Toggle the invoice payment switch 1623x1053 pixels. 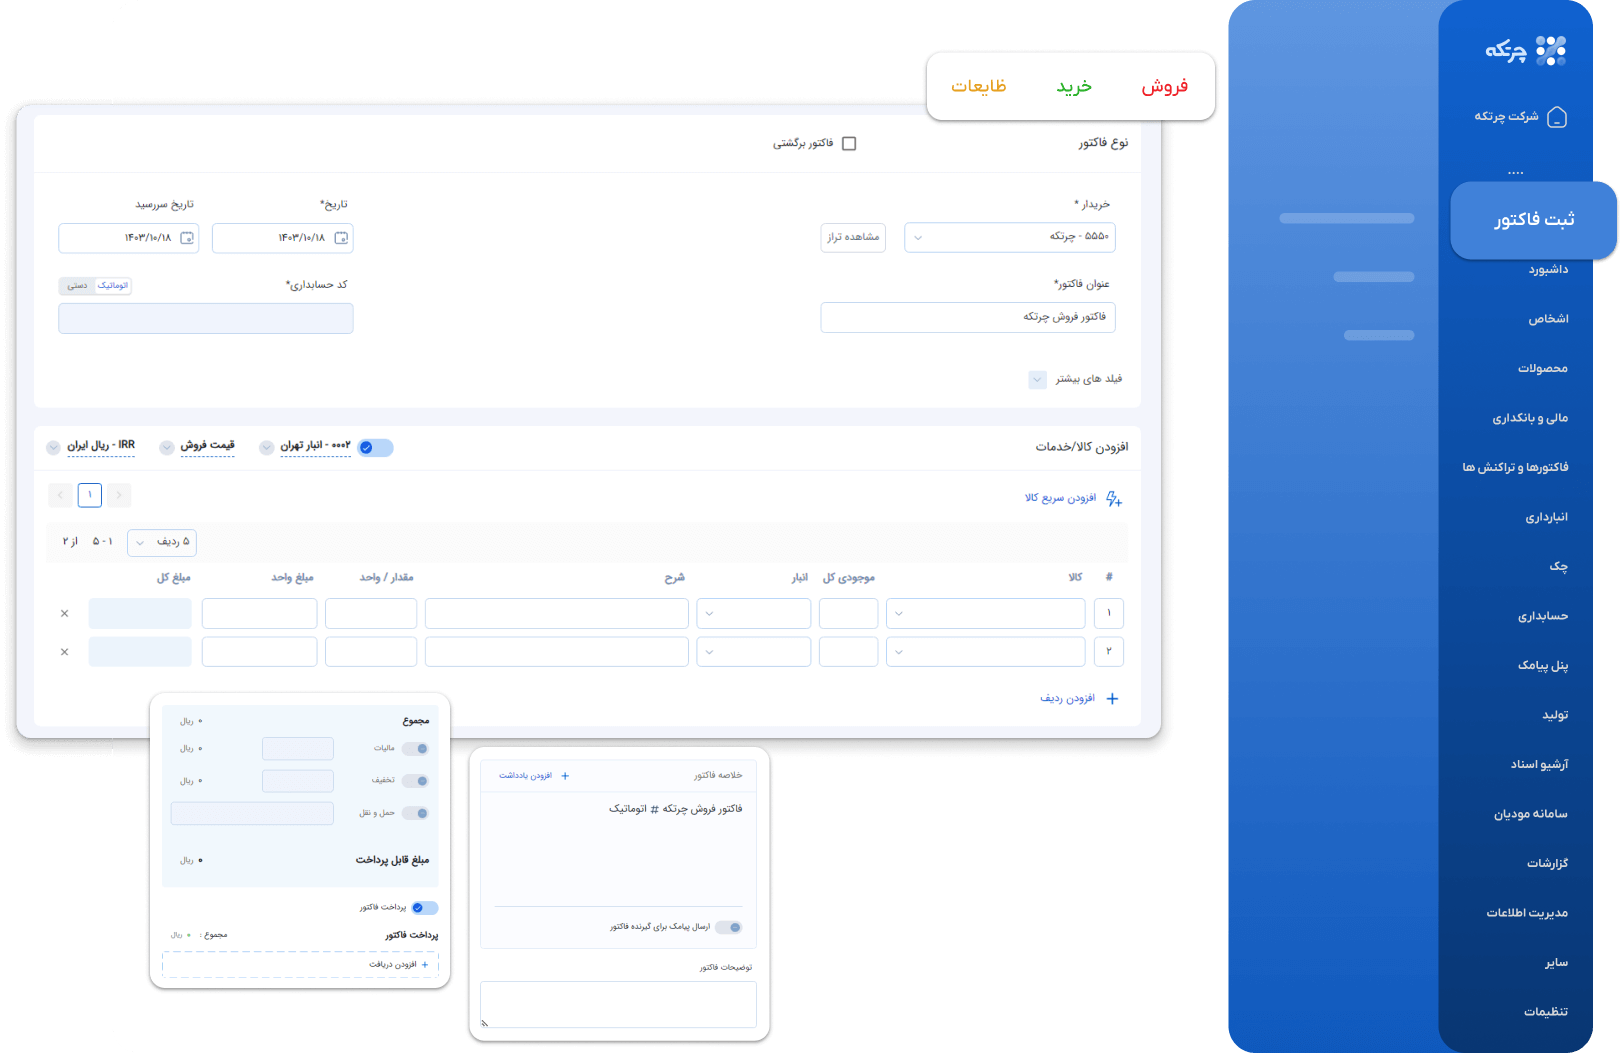pyautogui.click(x=424, y=908)
